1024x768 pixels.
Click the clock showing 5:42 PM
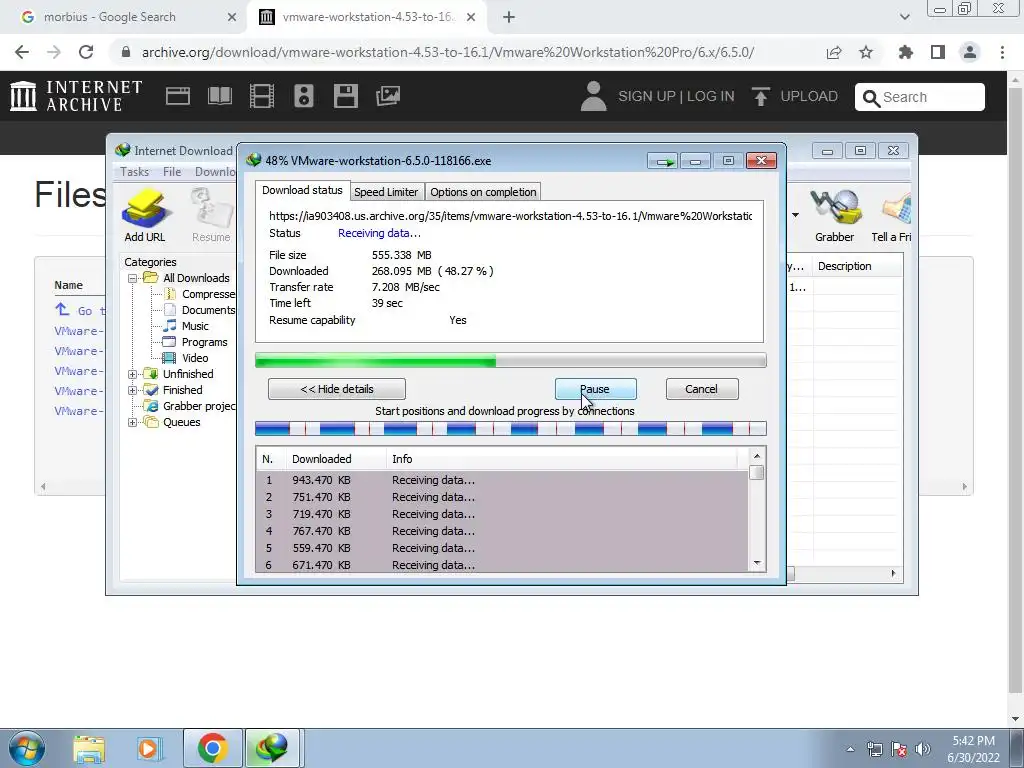(x=973, y=741)
